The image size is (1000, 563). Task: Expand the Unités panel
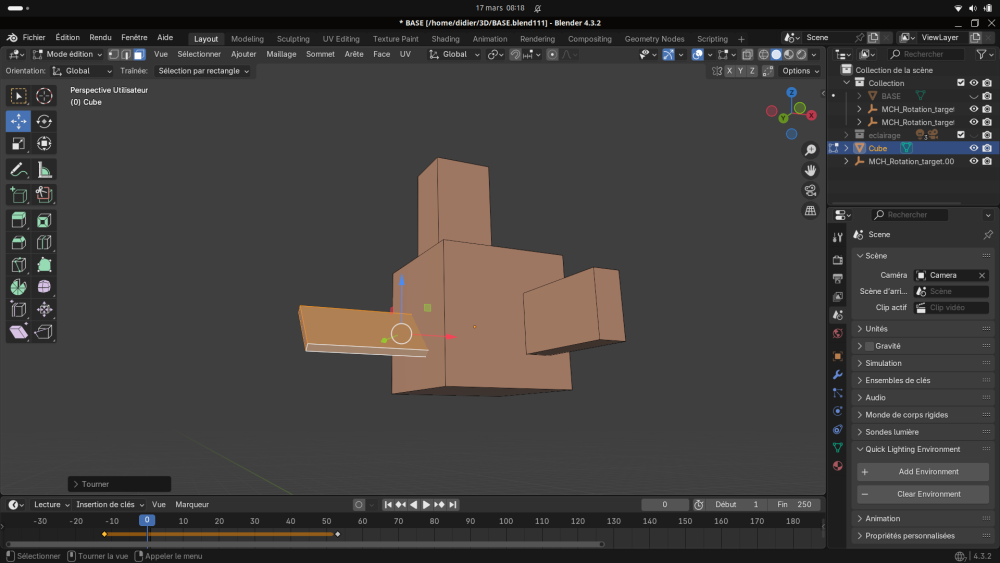pos(876,329)
